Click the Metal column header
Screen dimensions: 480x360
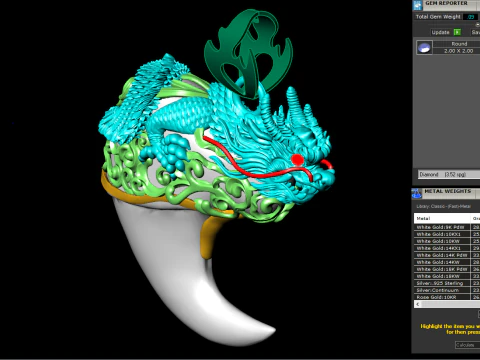tap(442, 218)
